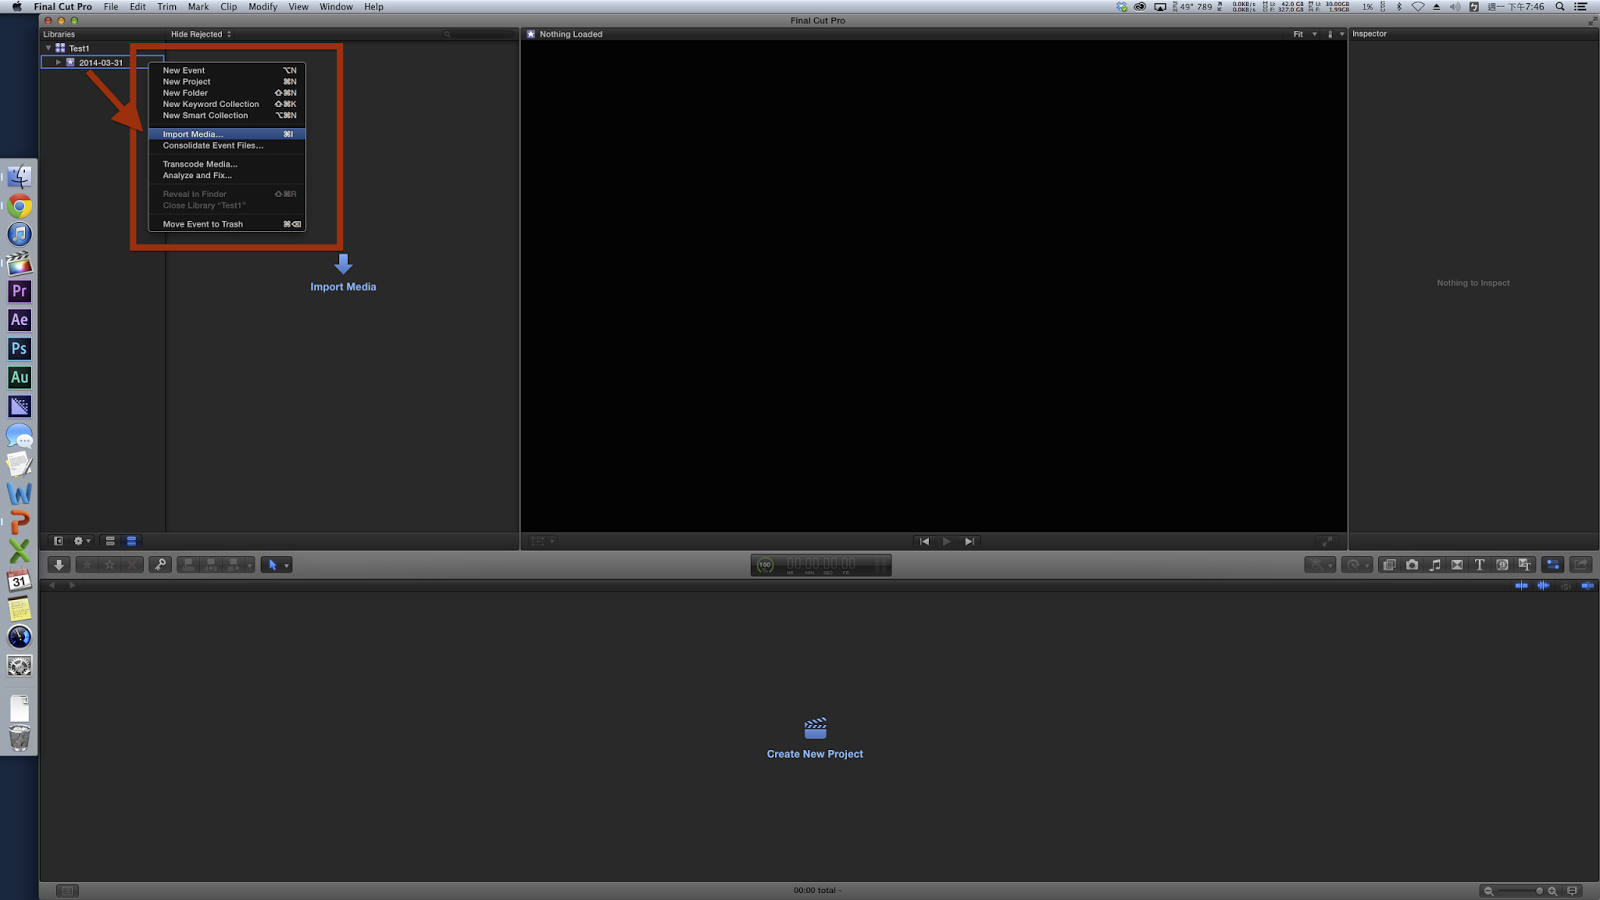Click the Create New Project link

tap(815, 754)
